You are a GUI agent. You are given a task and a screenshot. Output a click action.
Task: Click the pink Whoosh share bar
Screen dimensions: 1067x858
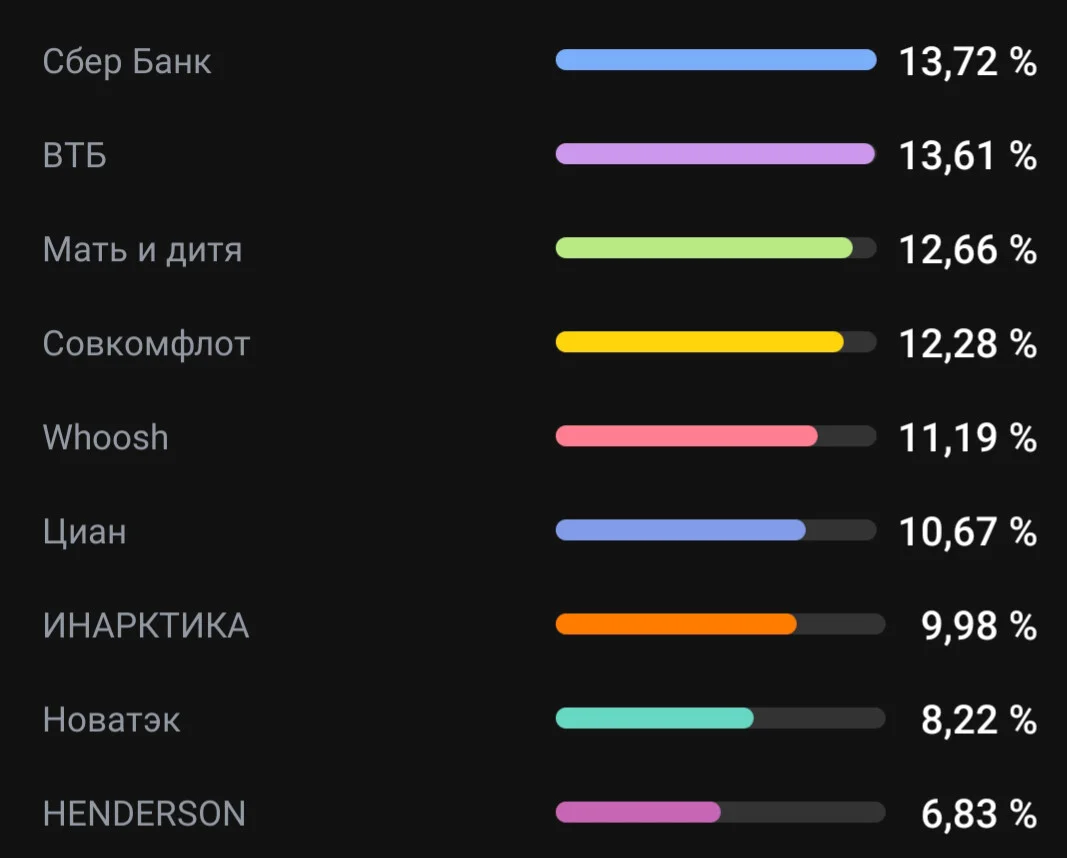687,435
